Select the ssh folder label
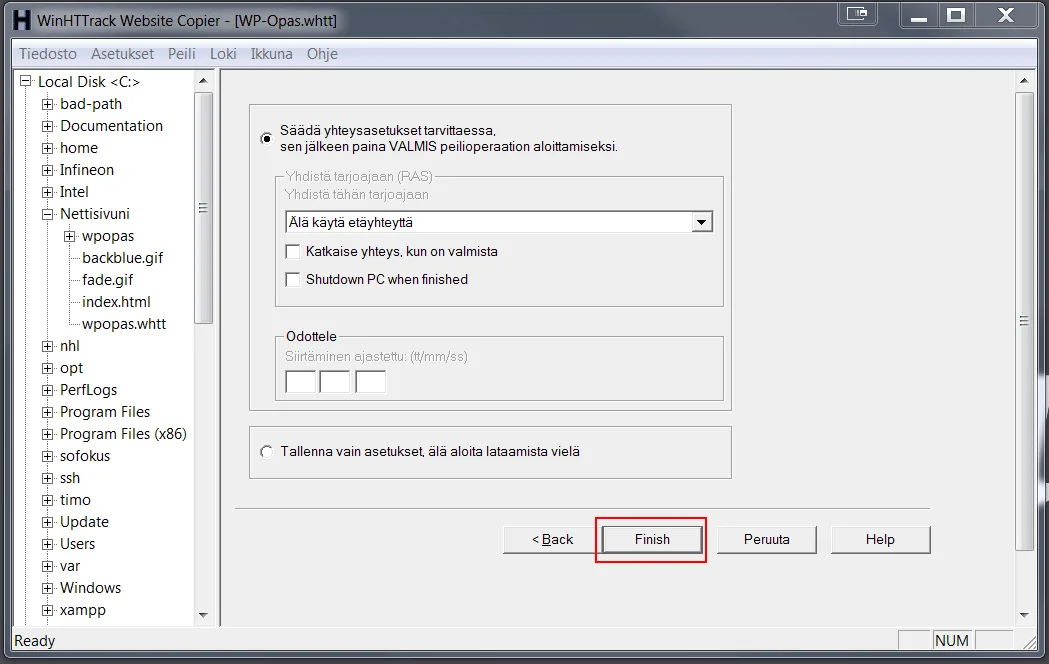Viewport: 1049px width, 664px height. pos(70,478)
